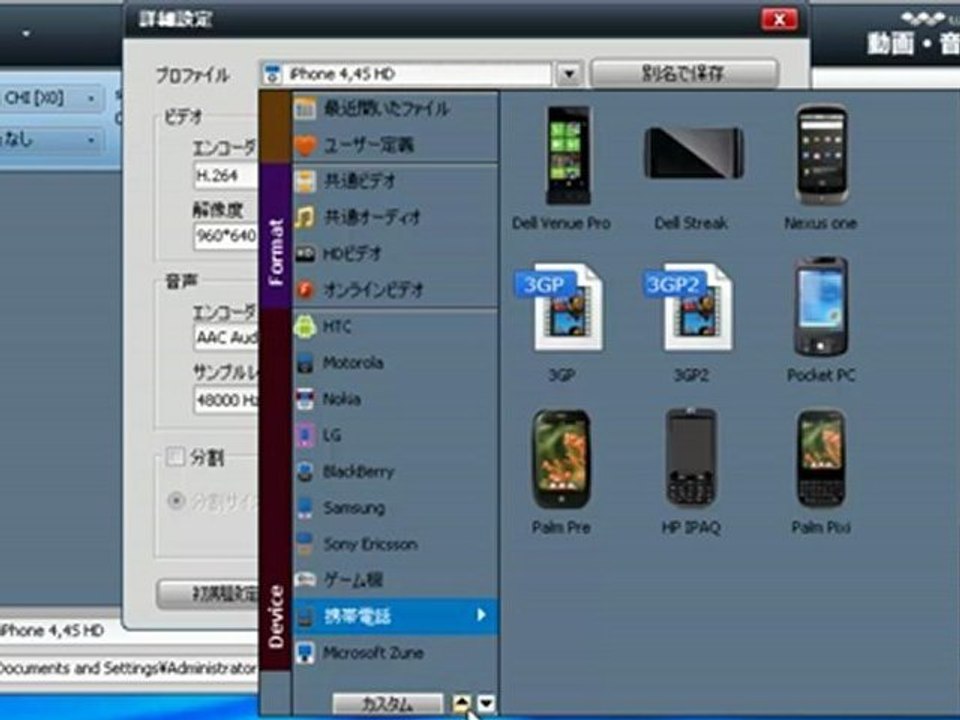Viewport: 960px width, 720px height.
Task: Open the AAC audio encoder dropdown
Action: click(x=226, y=337)
